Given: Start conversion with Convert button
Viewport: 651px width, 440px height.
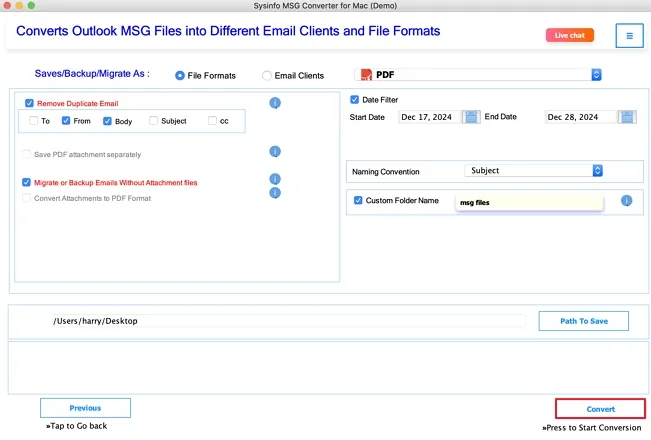Looking at the screenshot, I should [600, 409].
